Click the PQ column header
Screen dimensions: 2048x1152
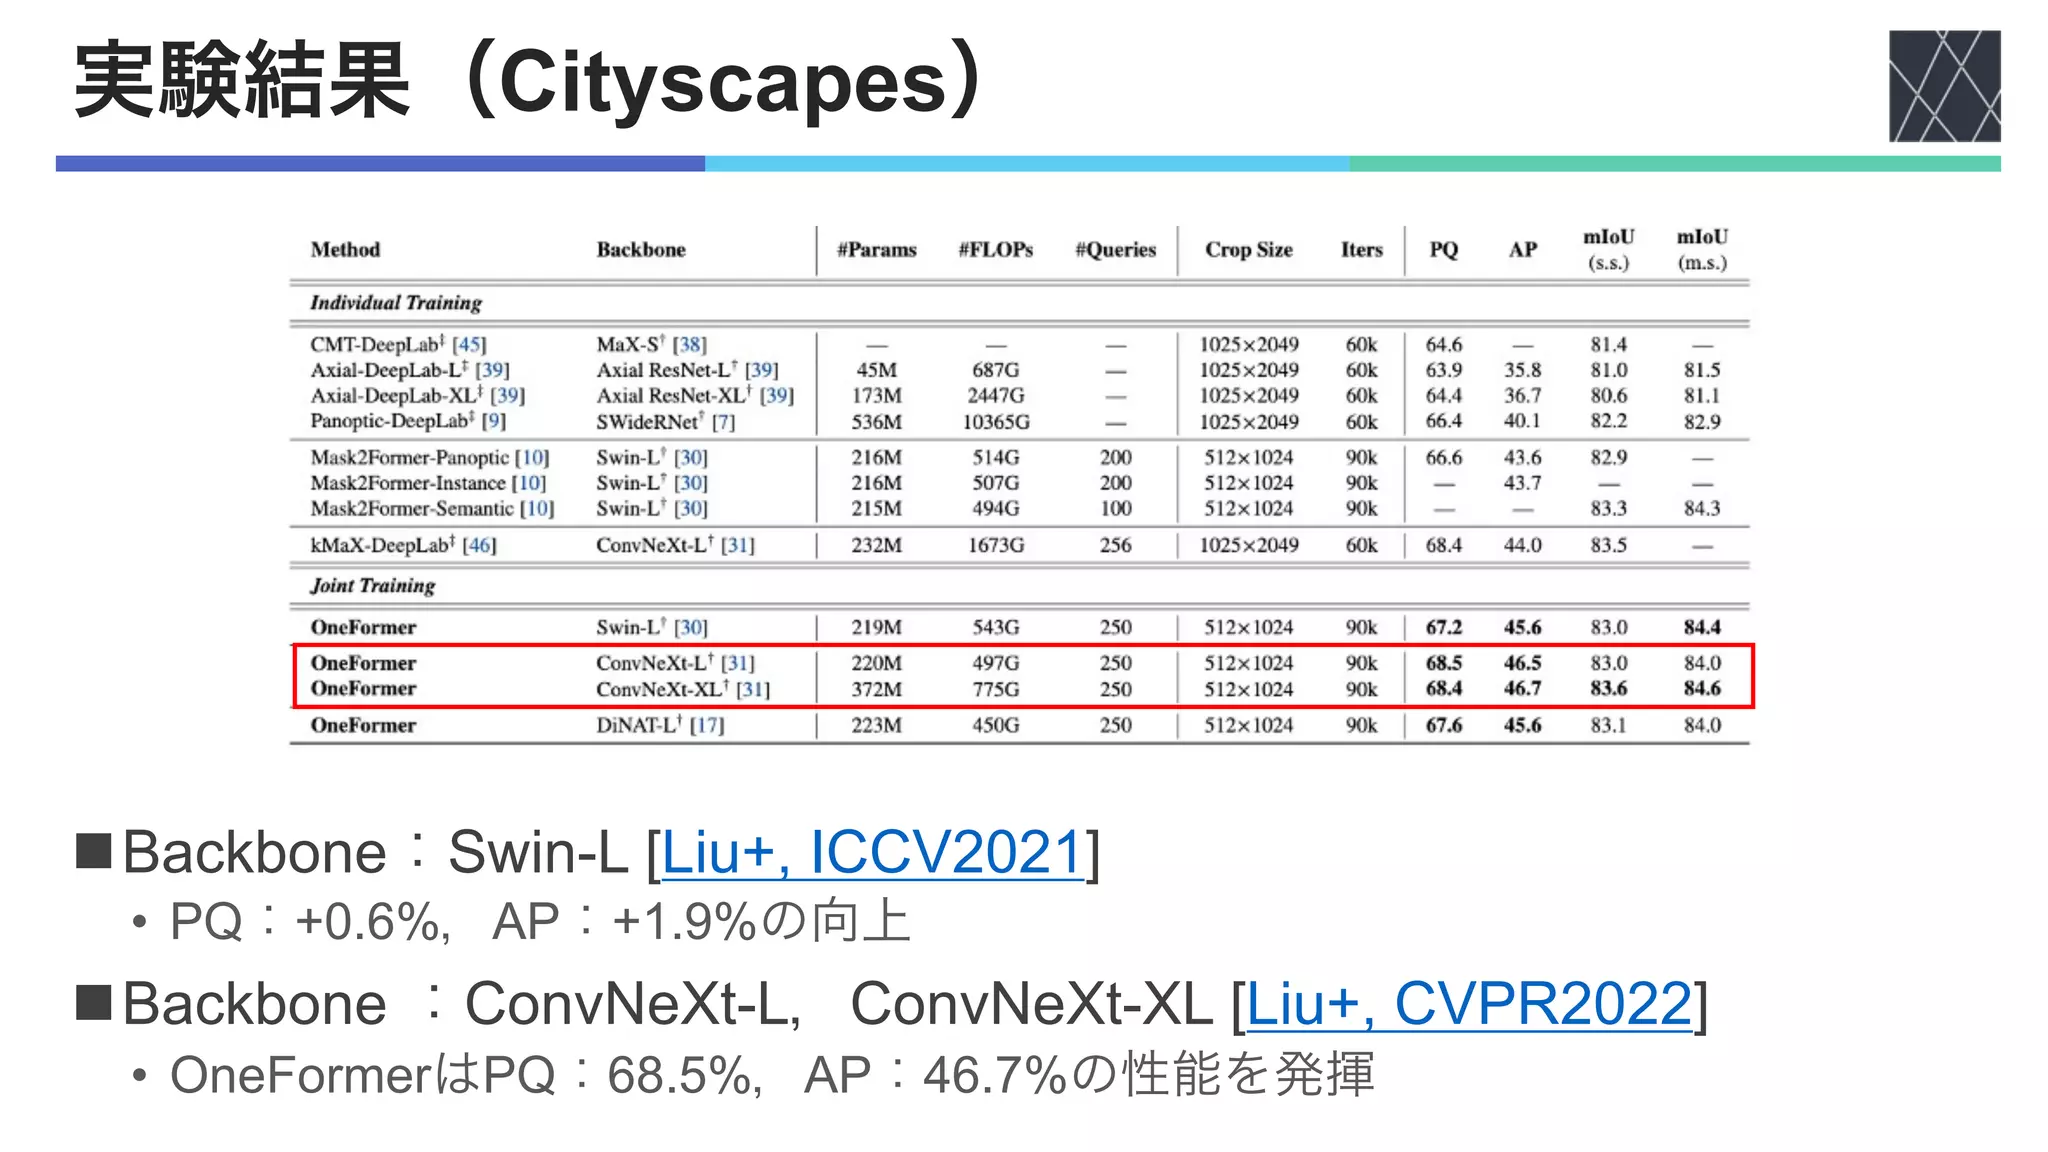point(1443,250)
